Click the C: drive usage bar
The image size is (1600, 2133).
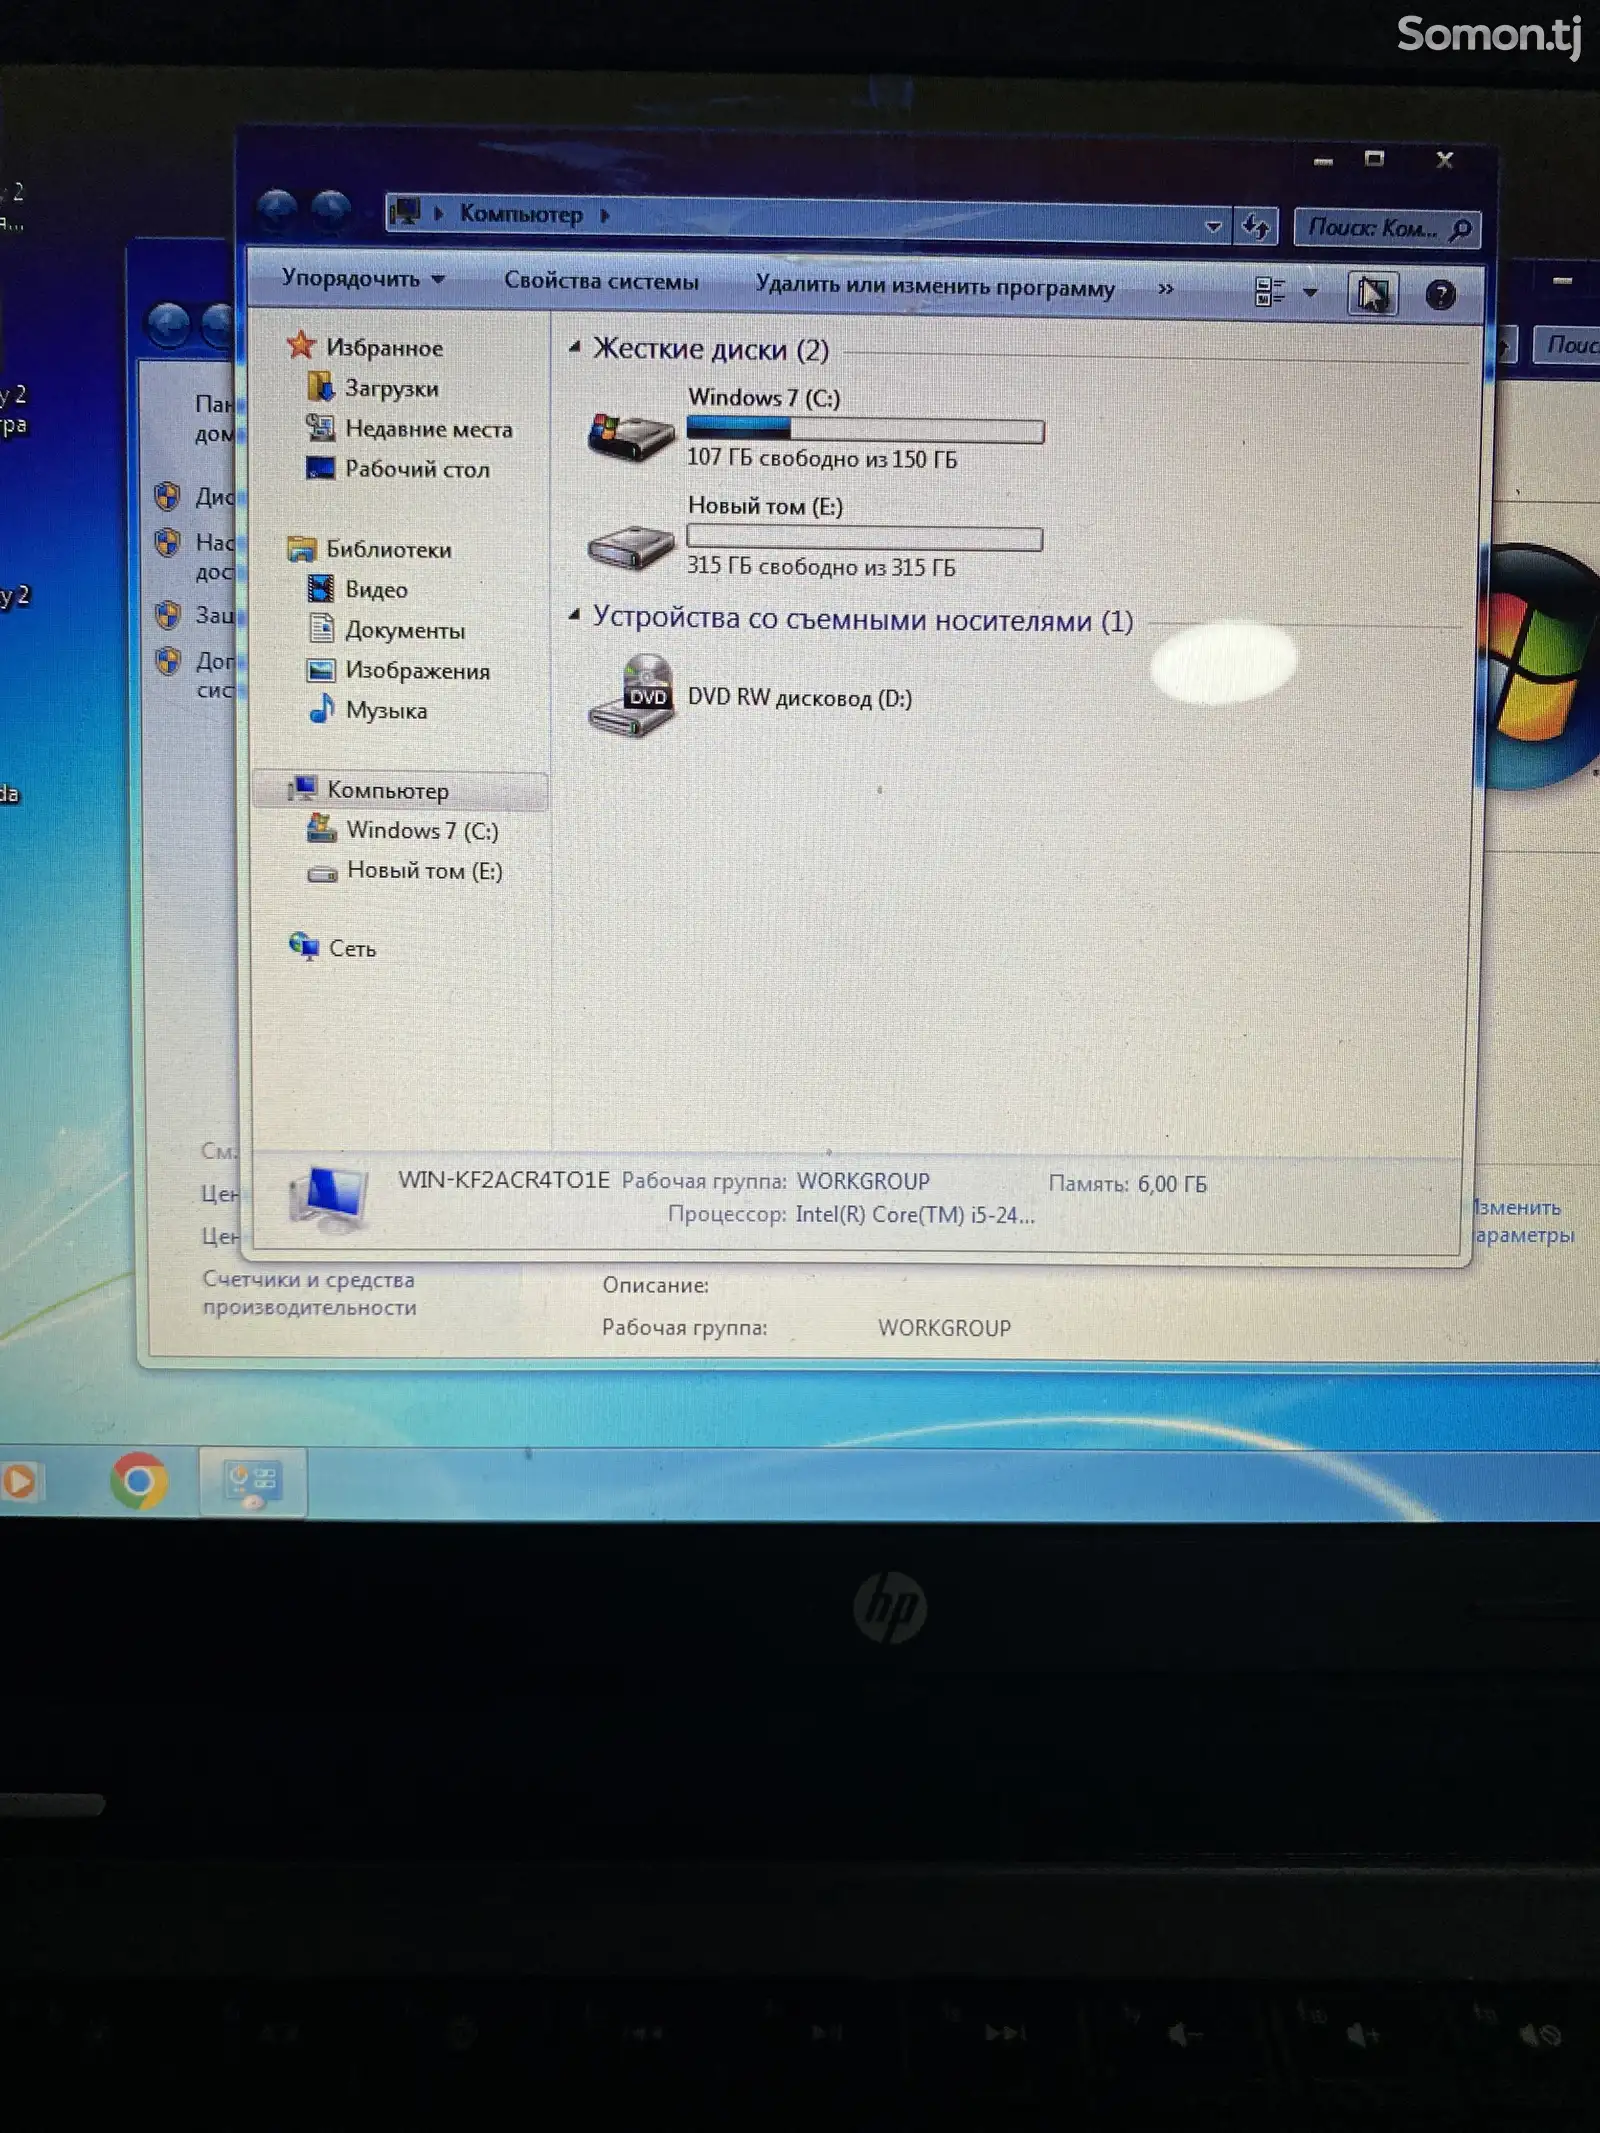point(865,430)
